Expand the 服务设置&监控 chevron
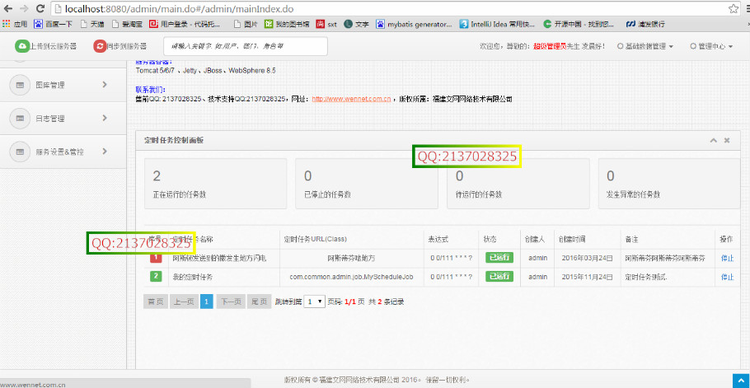 tap(105, 151)
